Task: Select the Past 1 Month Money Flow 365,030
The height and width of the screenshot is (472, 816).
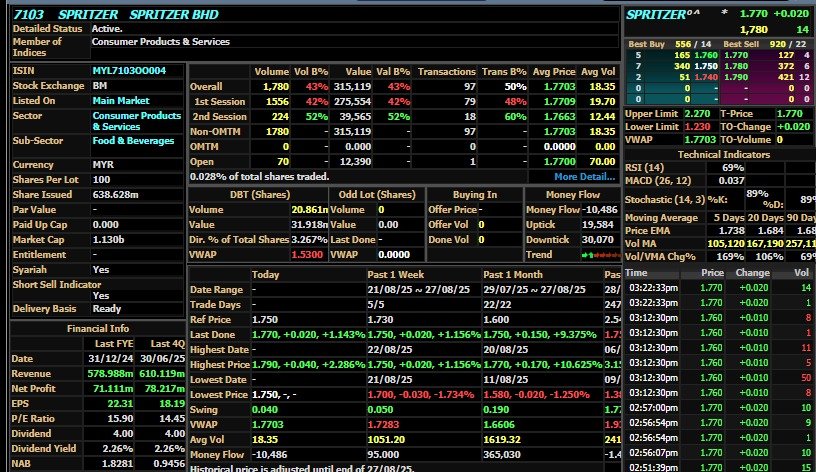Action: pos(502,455)
